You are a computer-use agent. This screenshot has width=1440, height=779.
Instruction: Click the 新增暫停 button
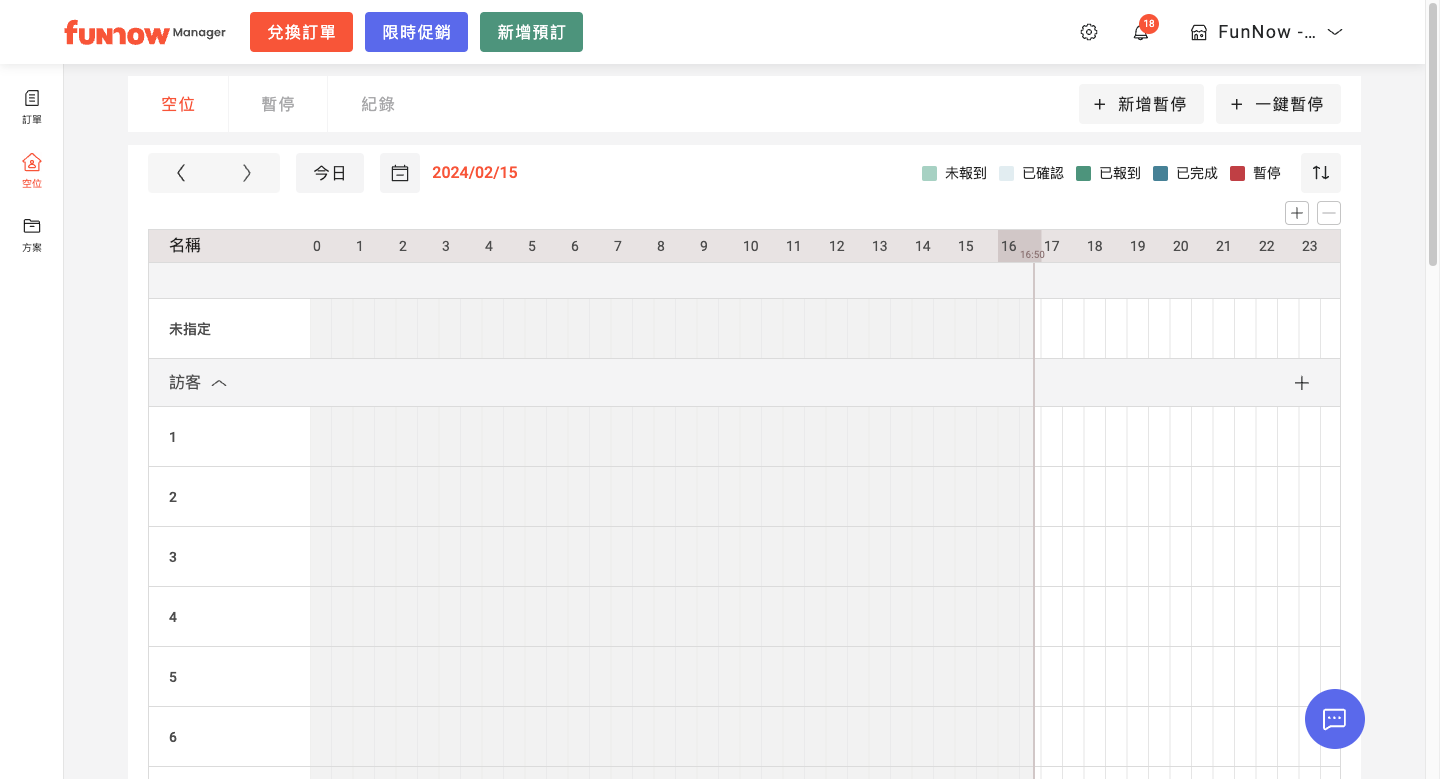1141,104
